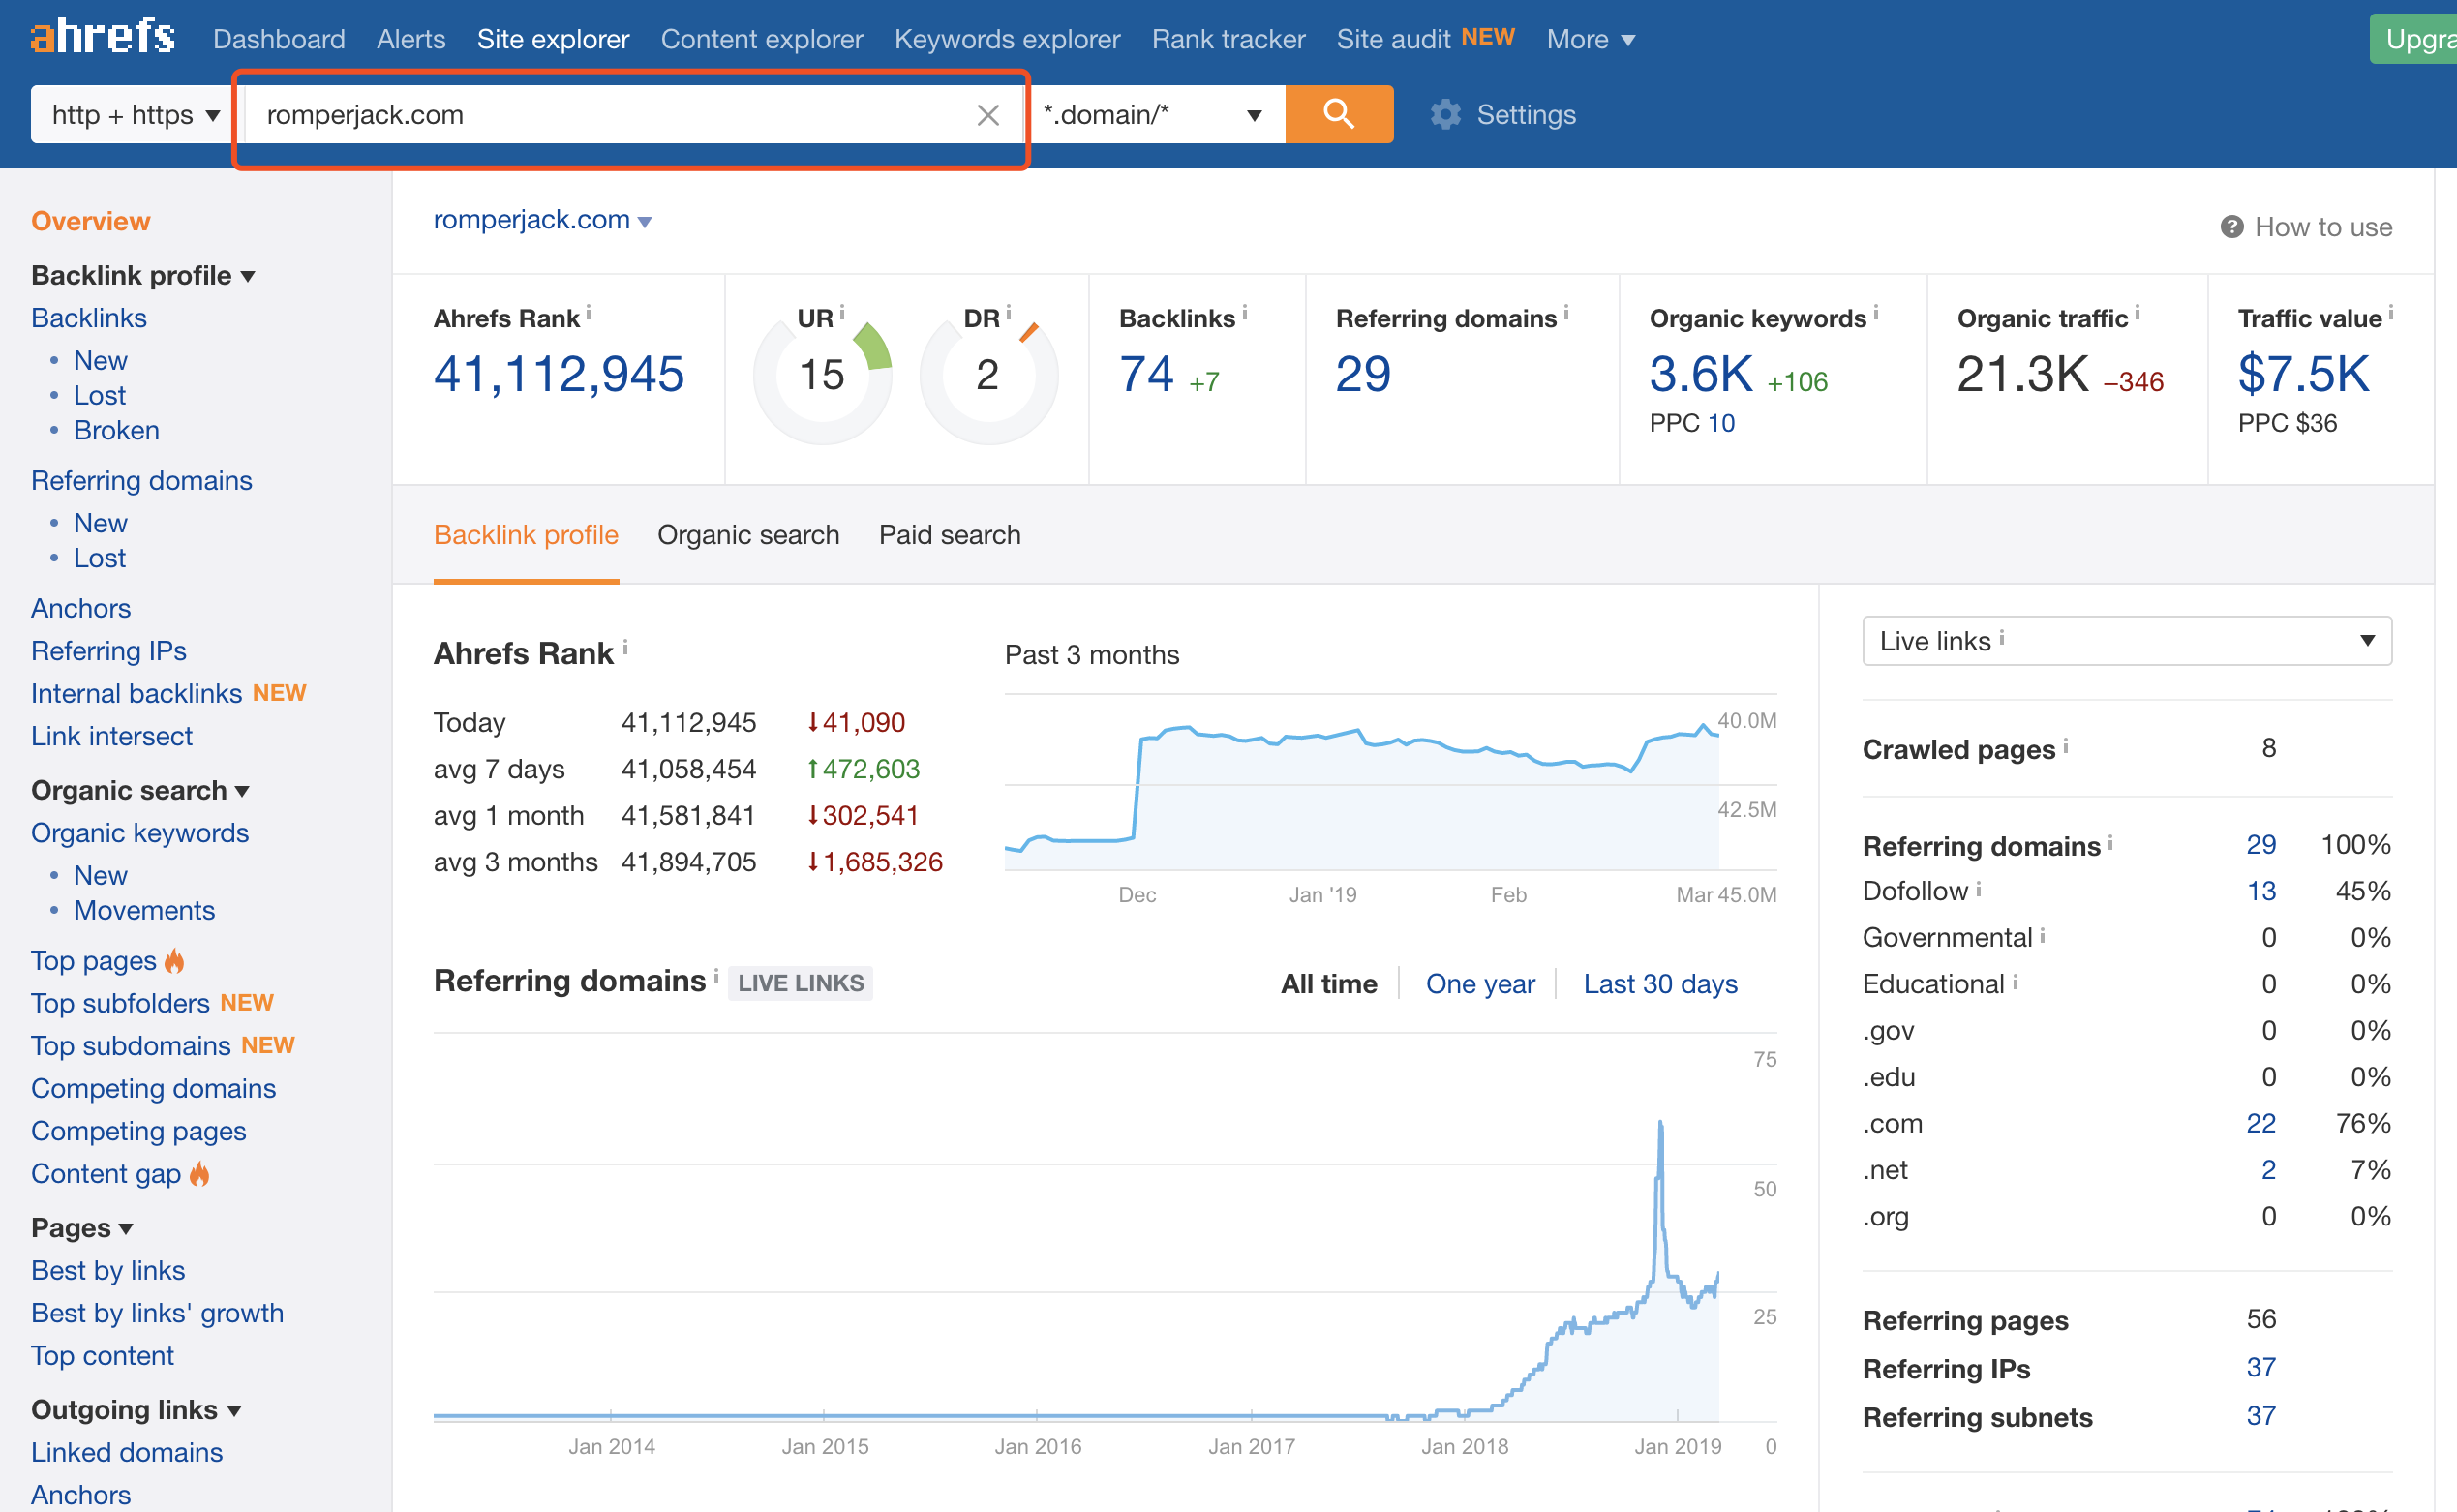Click info icon beside Dofollow

coord(1979,888)
